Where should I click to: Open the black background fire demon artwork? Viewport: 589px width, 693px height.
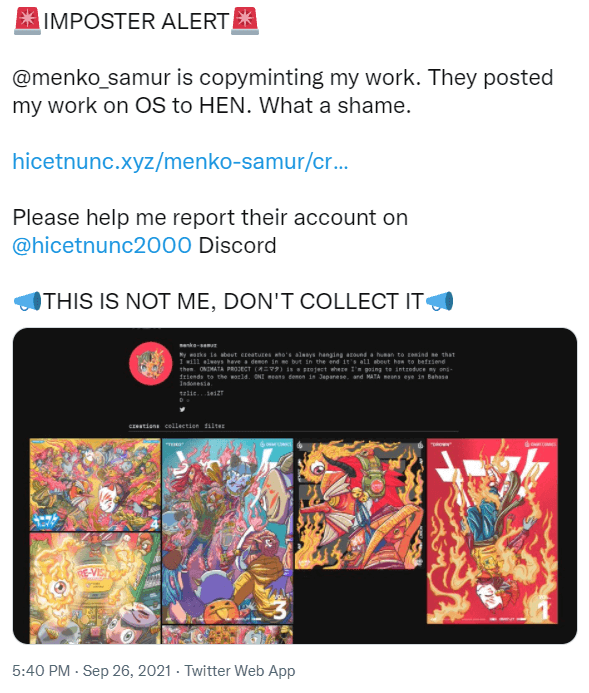click(360, 504)
